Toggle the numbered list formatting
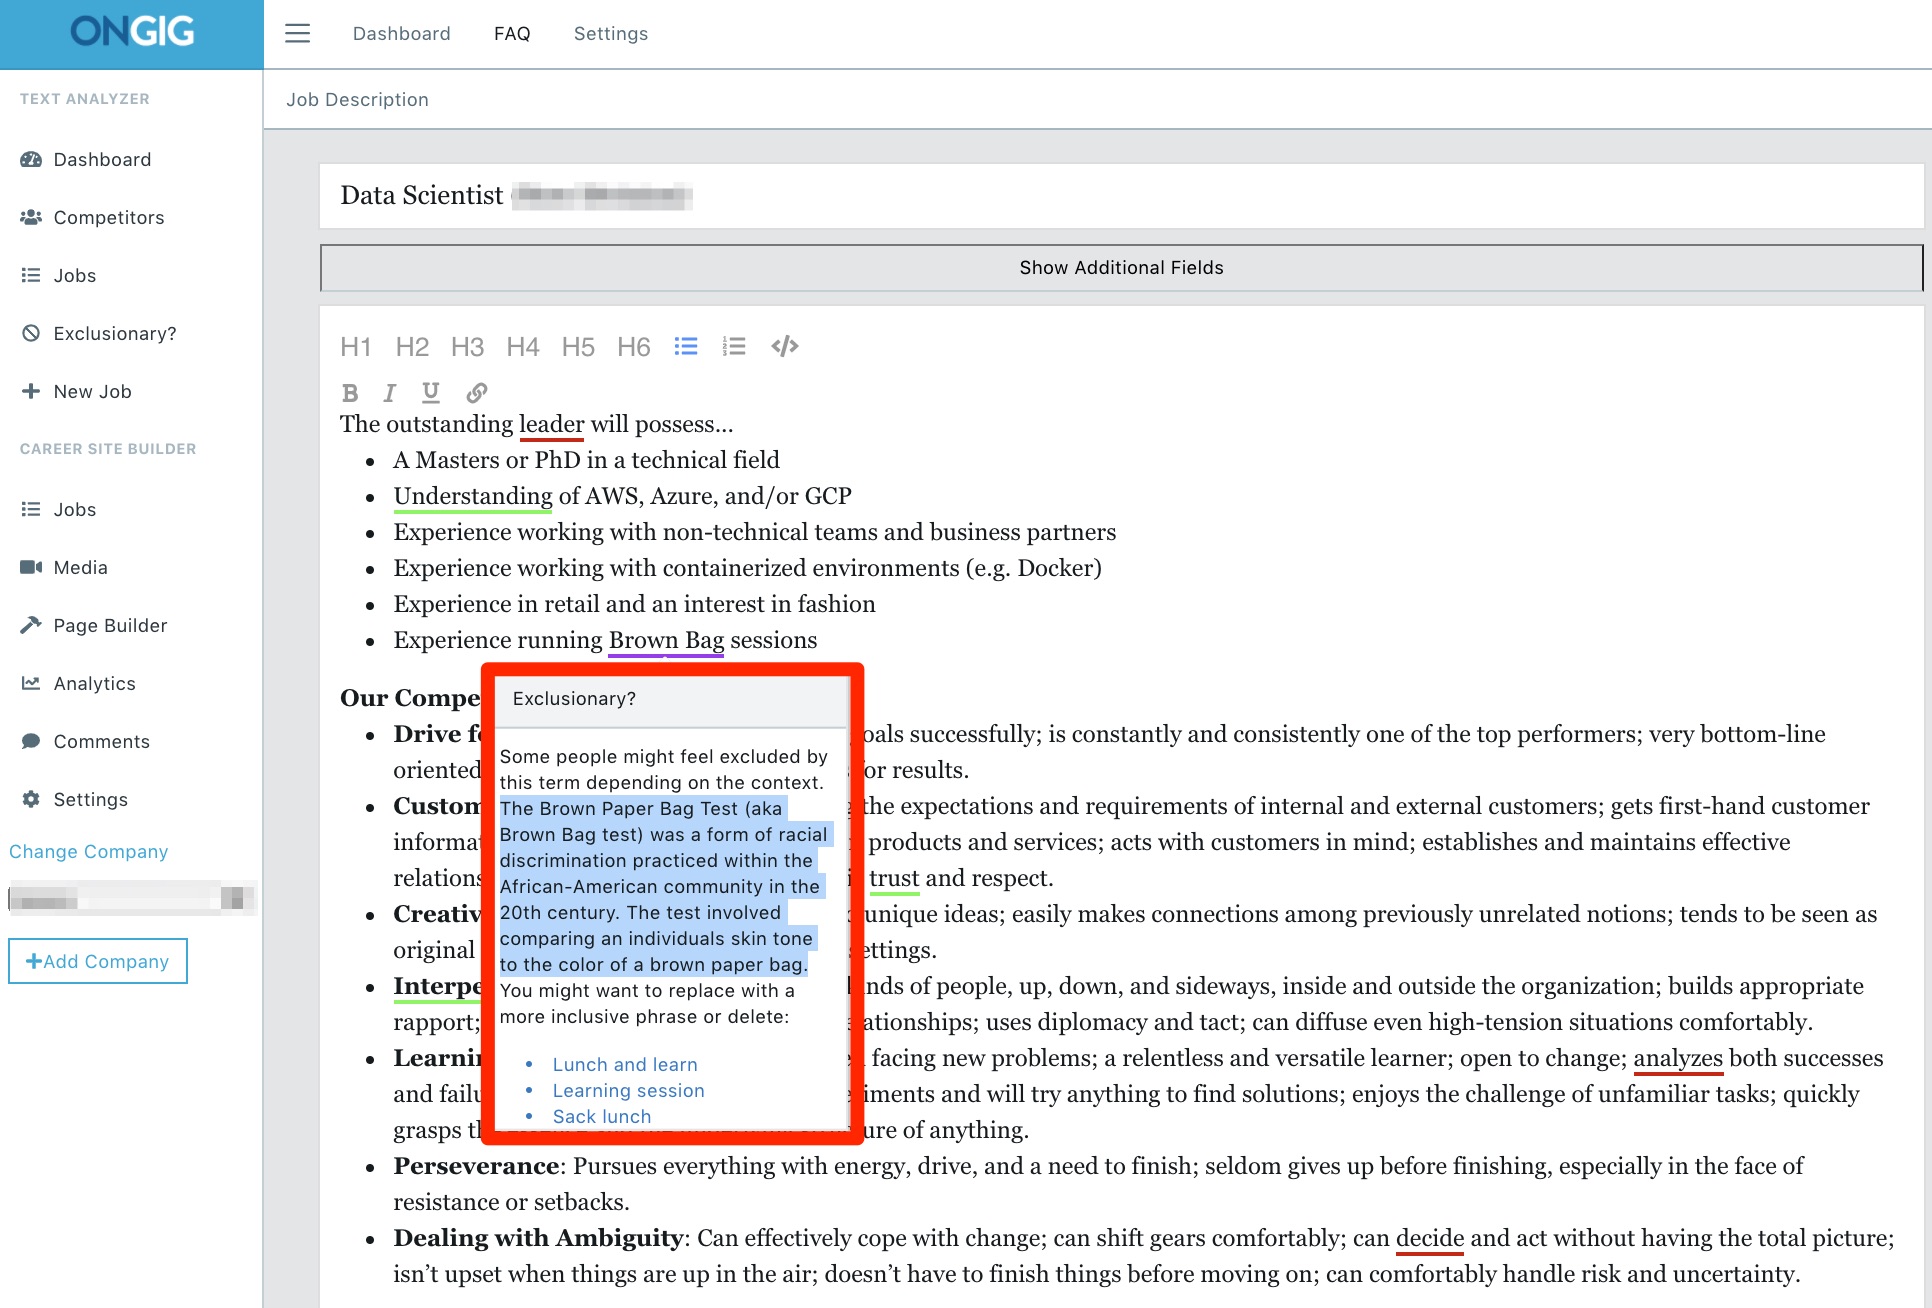Viewport: 1932px width, 1308px height. click(734, 346)
